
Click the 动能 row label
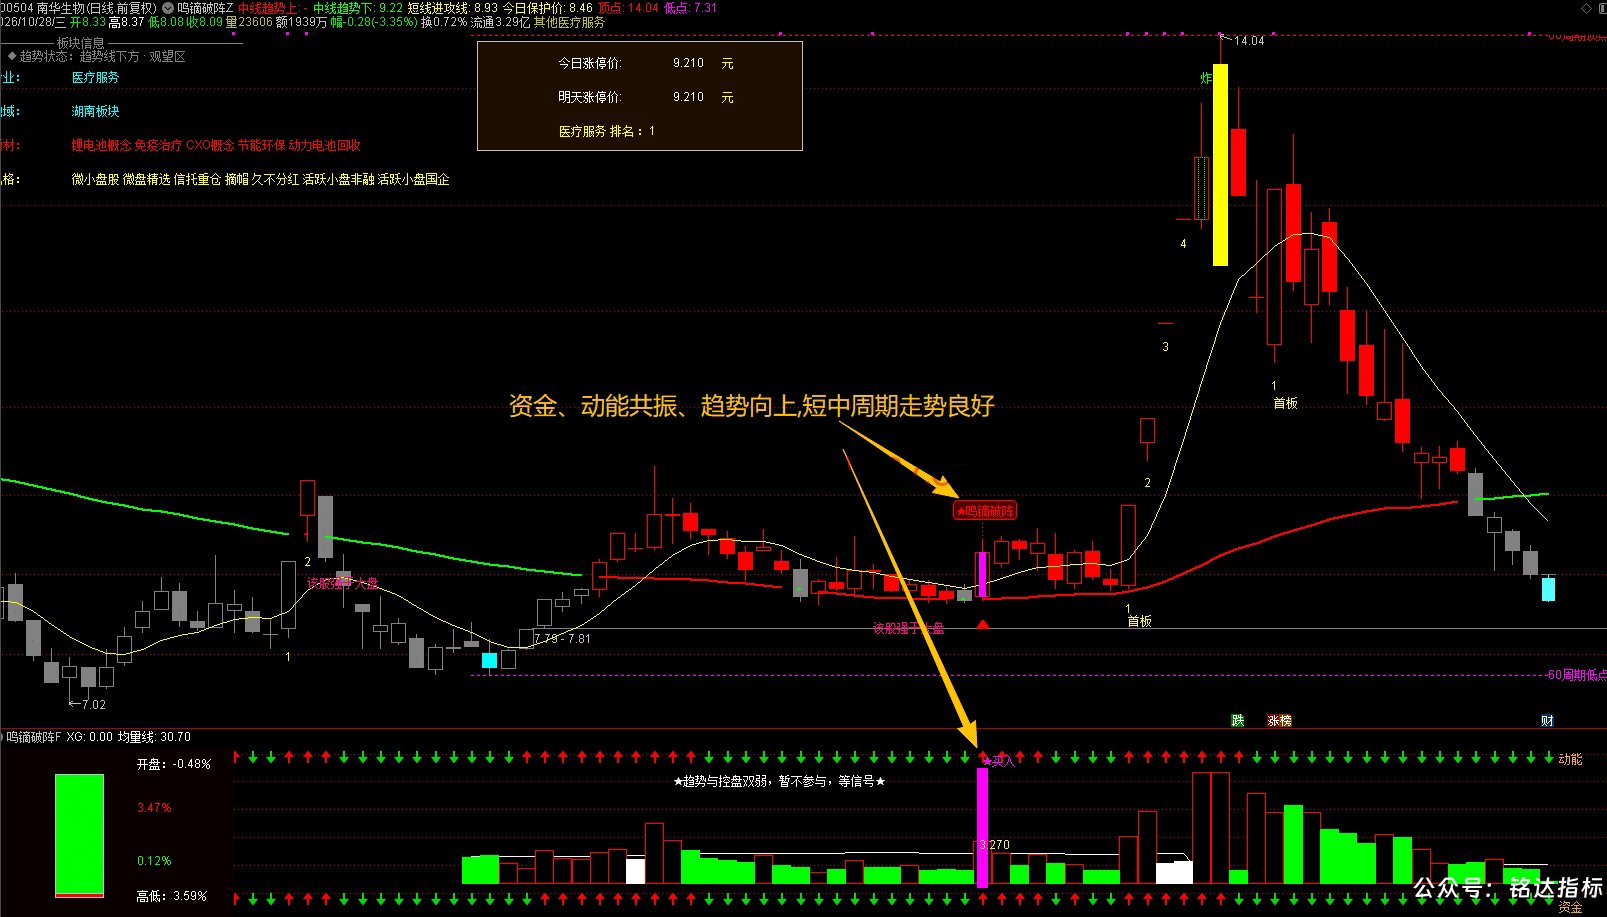pos(1570,759)
